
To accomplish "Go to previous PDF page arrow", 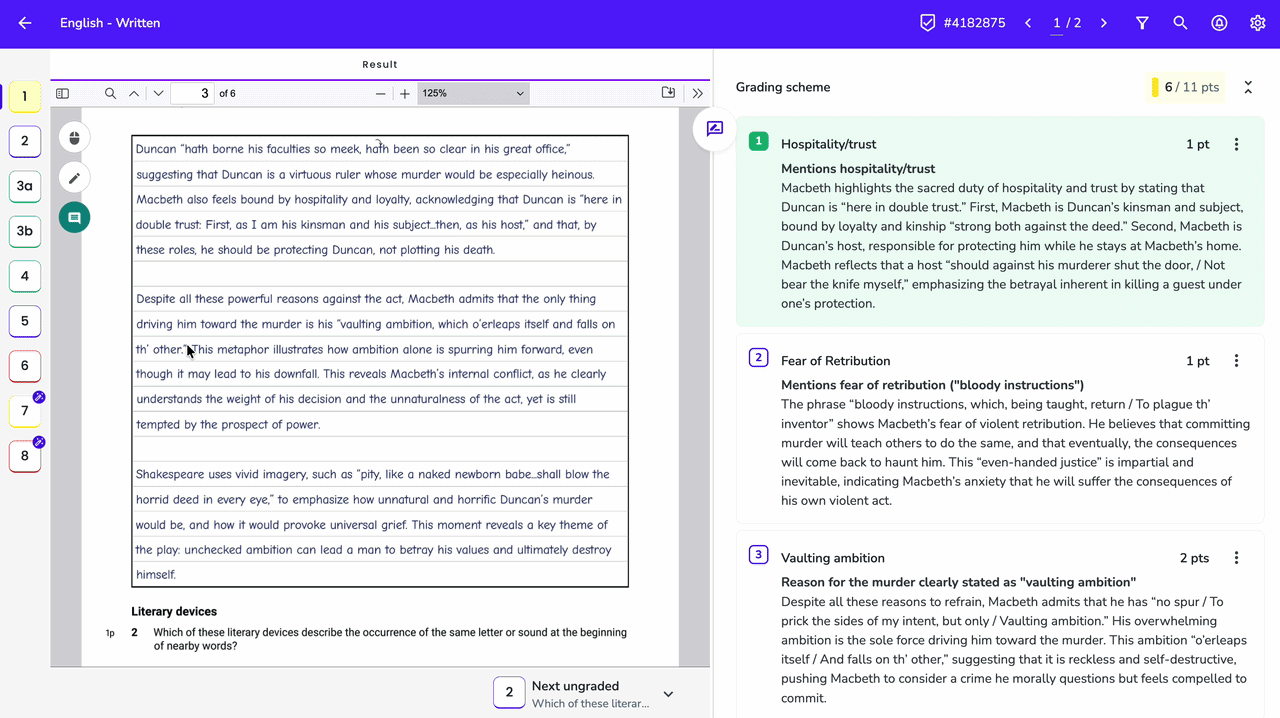I will tap(134, 94).
